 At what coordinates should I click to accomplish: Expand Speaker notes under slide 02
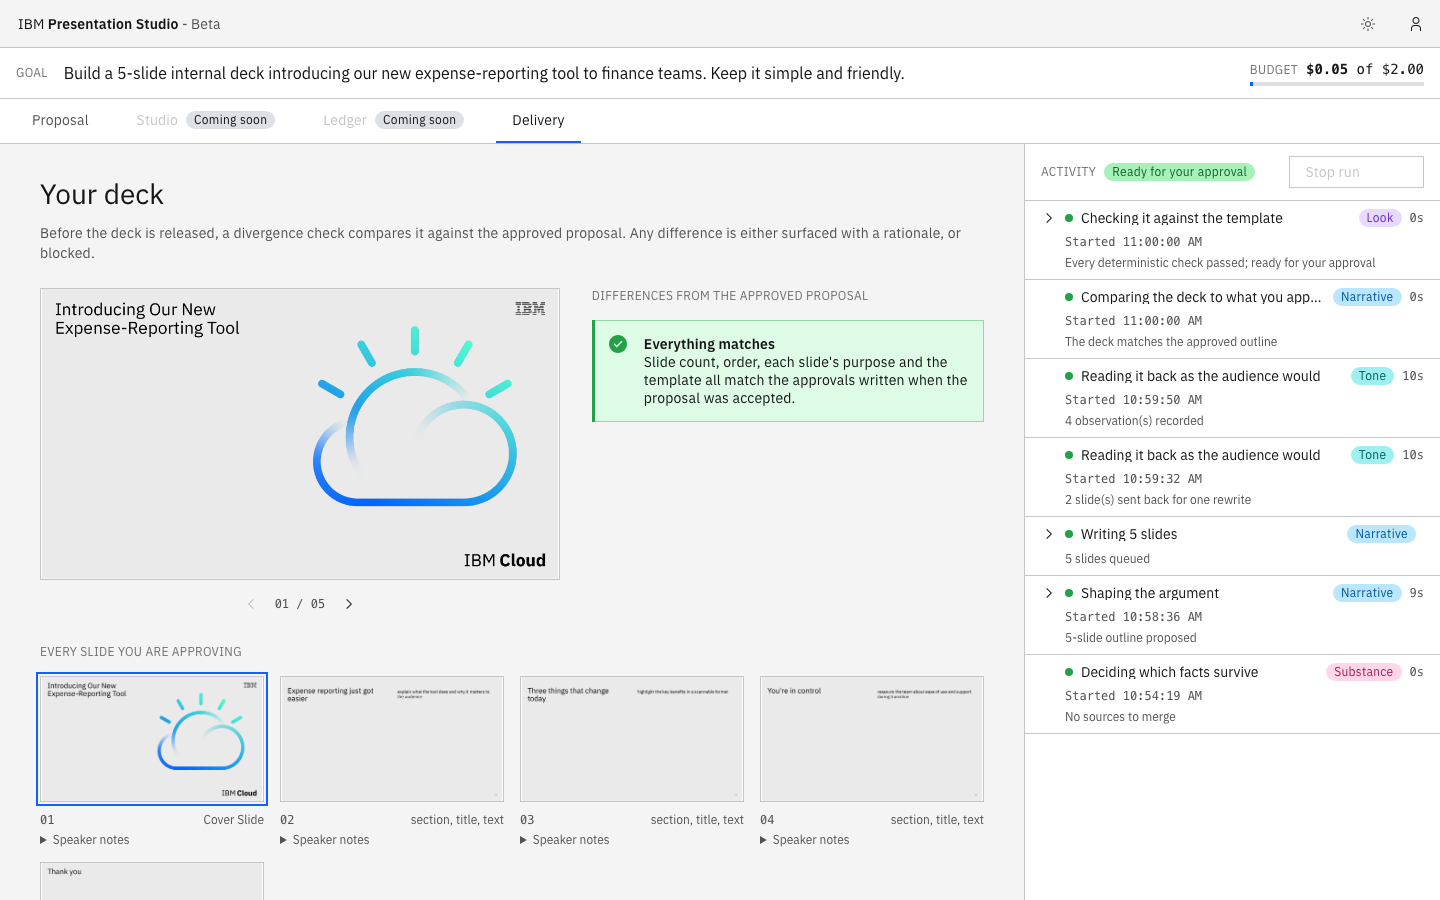(x=325, y=840)
